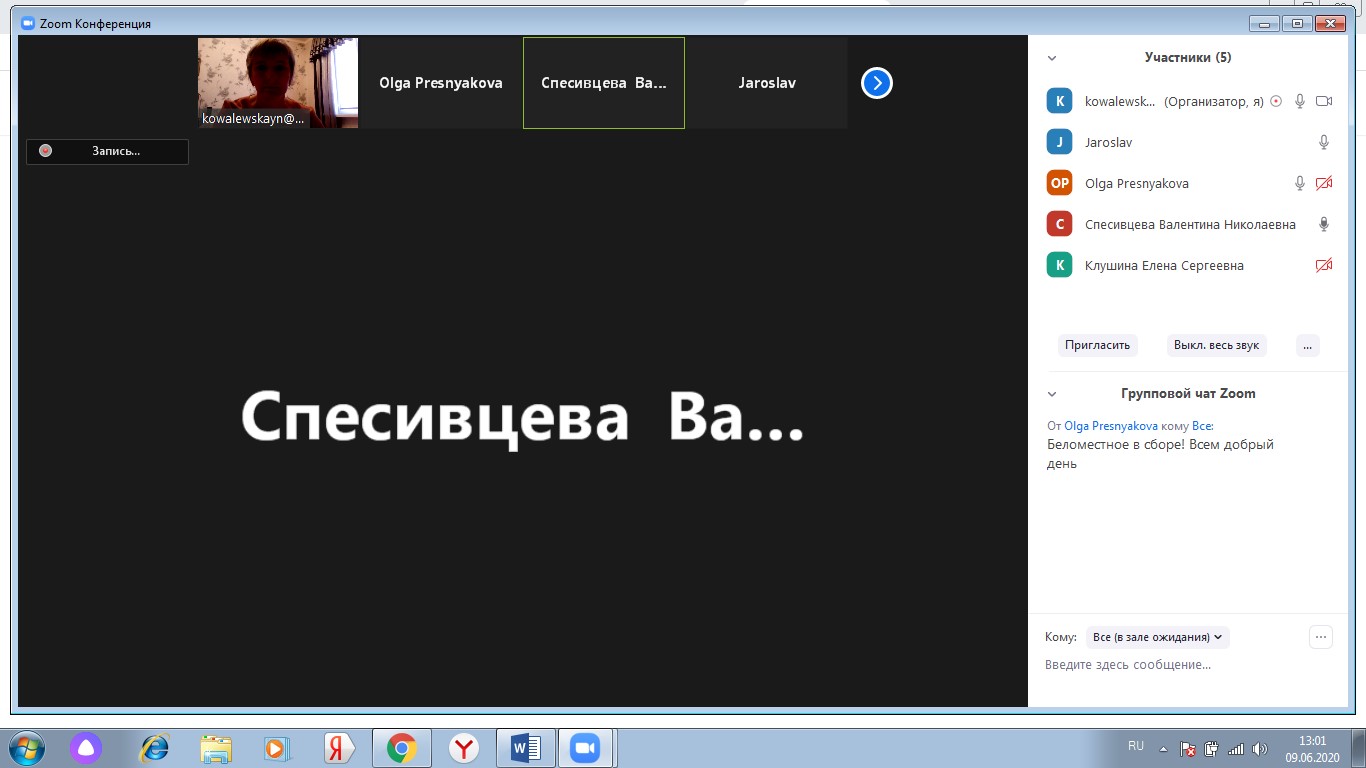Open the Zoom app from the taskbar
The width and height of the screenshot is (1366, 768).
tap(584, 747)
